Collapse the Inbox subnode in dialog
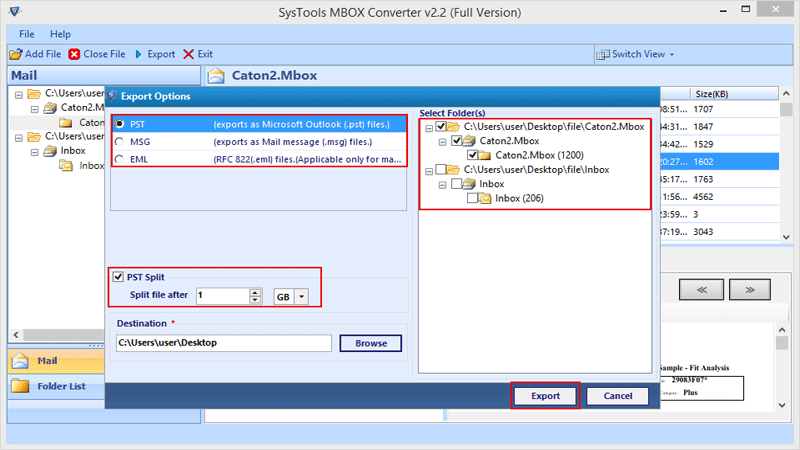800x450 pixels. coord(442,185)
